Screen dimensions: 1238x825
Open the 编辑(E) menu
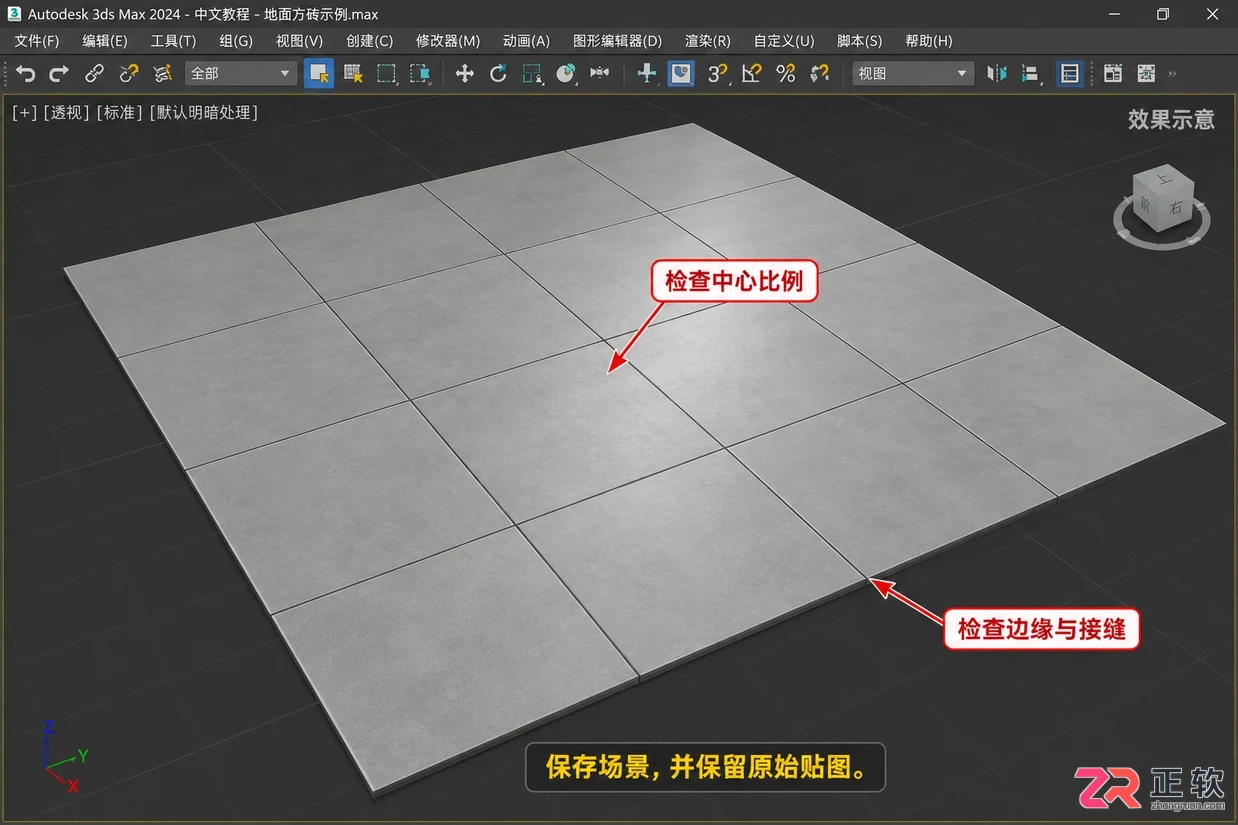click(105, 41)
